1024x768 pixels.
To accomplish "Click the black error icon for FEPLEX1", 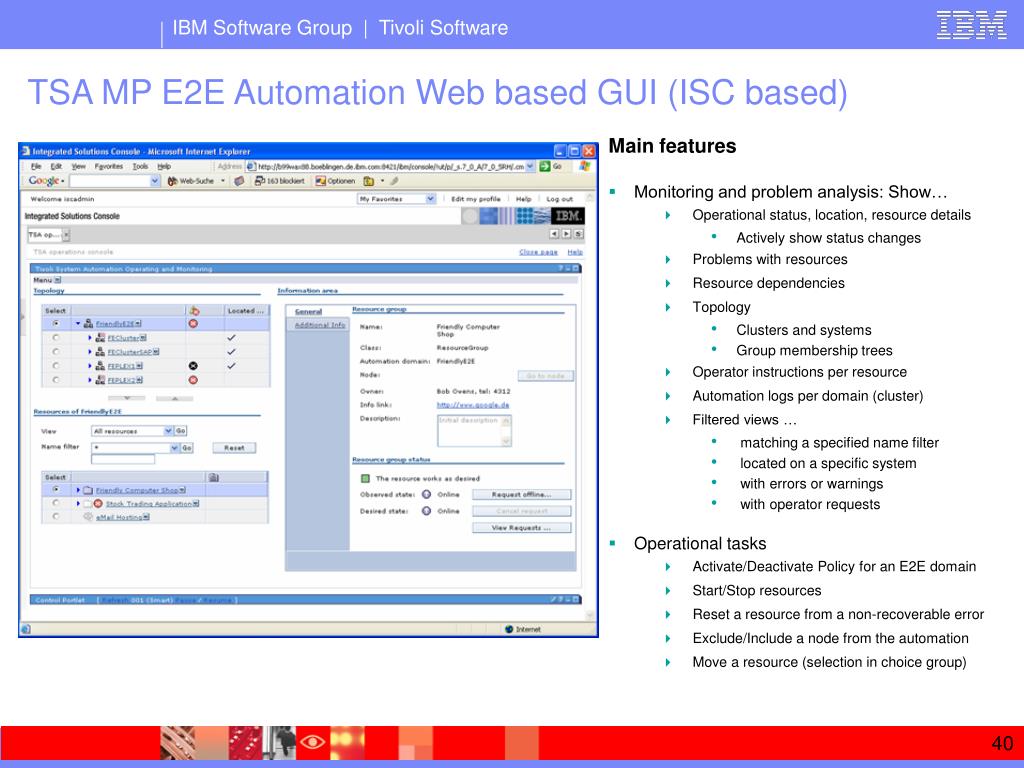I will 193,366.
